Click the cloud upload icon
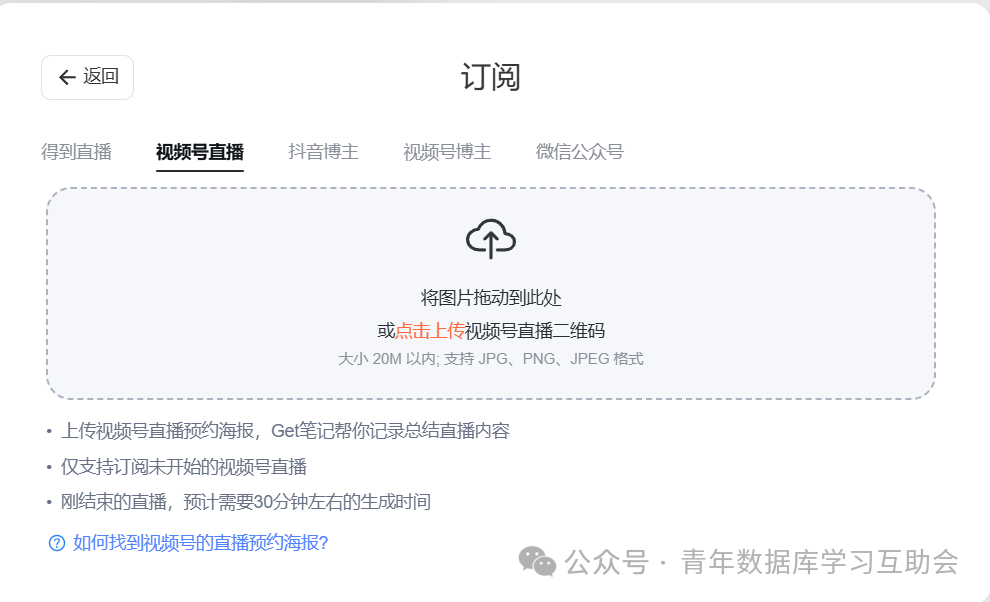 (x=491, y=239)
